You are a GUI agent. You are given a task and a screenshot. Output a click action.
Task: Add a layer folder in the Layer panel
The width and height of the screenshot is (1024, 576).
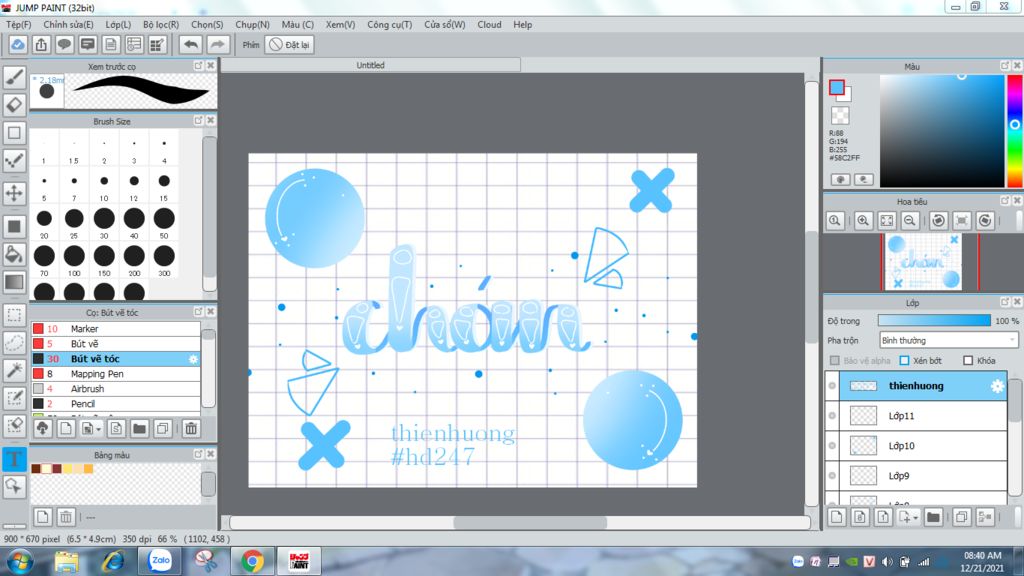[933, 517]
